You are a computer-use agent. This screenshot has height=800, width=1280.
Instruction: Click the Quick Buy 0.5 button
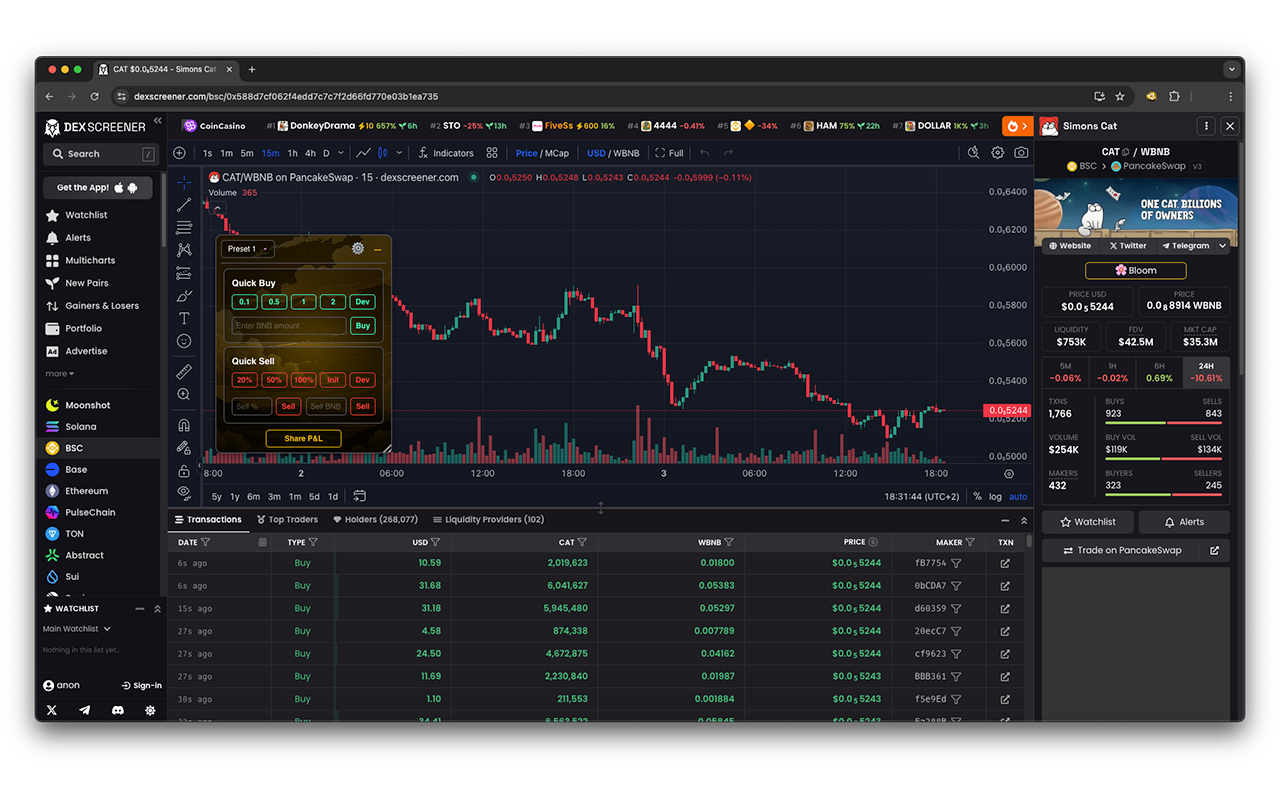pos(274,301)
